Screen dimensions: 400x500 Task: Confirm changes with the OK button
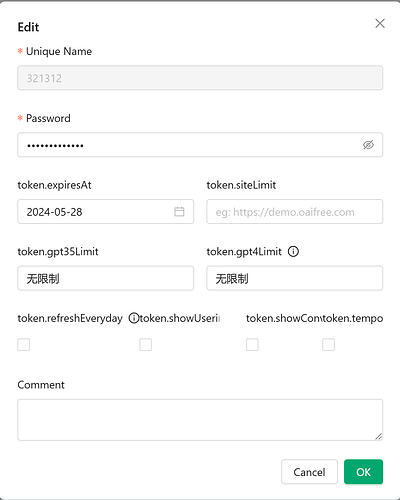tap(363, 472)
